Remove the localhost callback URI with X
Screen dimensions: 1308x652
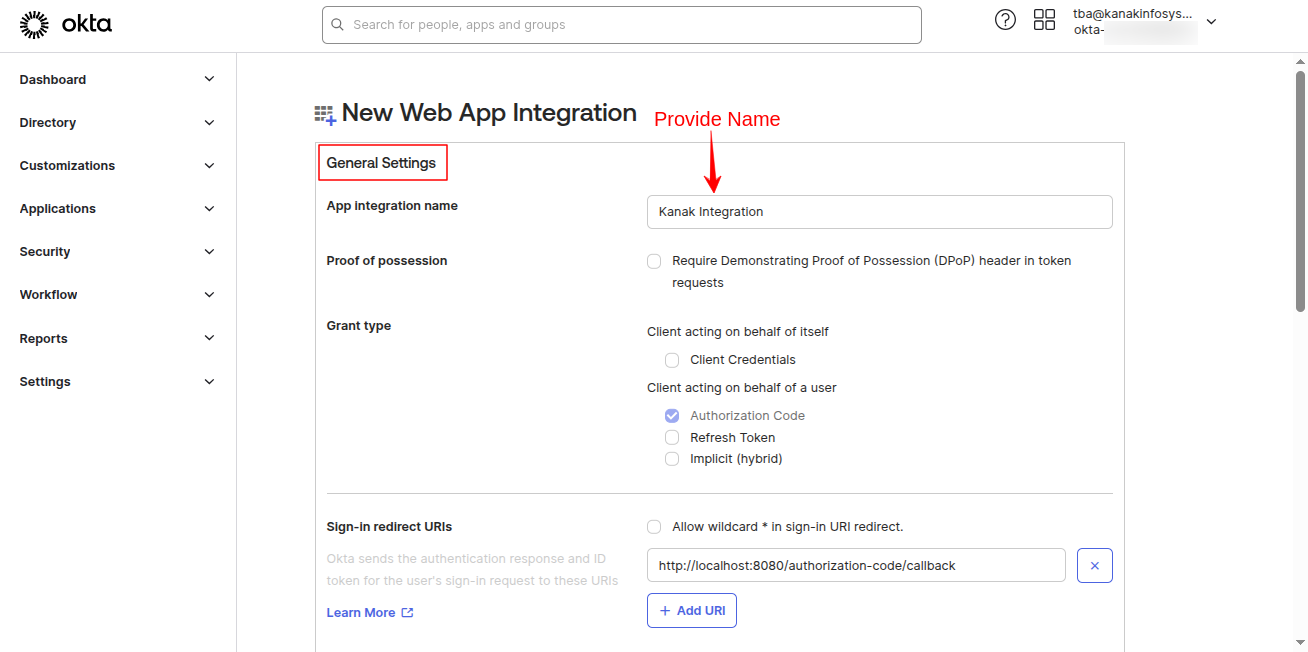point(1094,565)
